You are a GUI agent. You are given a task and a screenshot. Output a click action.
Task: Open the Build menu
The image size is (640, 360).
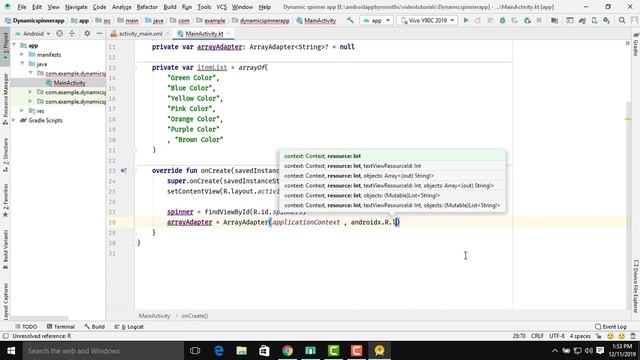click(170, 7)
